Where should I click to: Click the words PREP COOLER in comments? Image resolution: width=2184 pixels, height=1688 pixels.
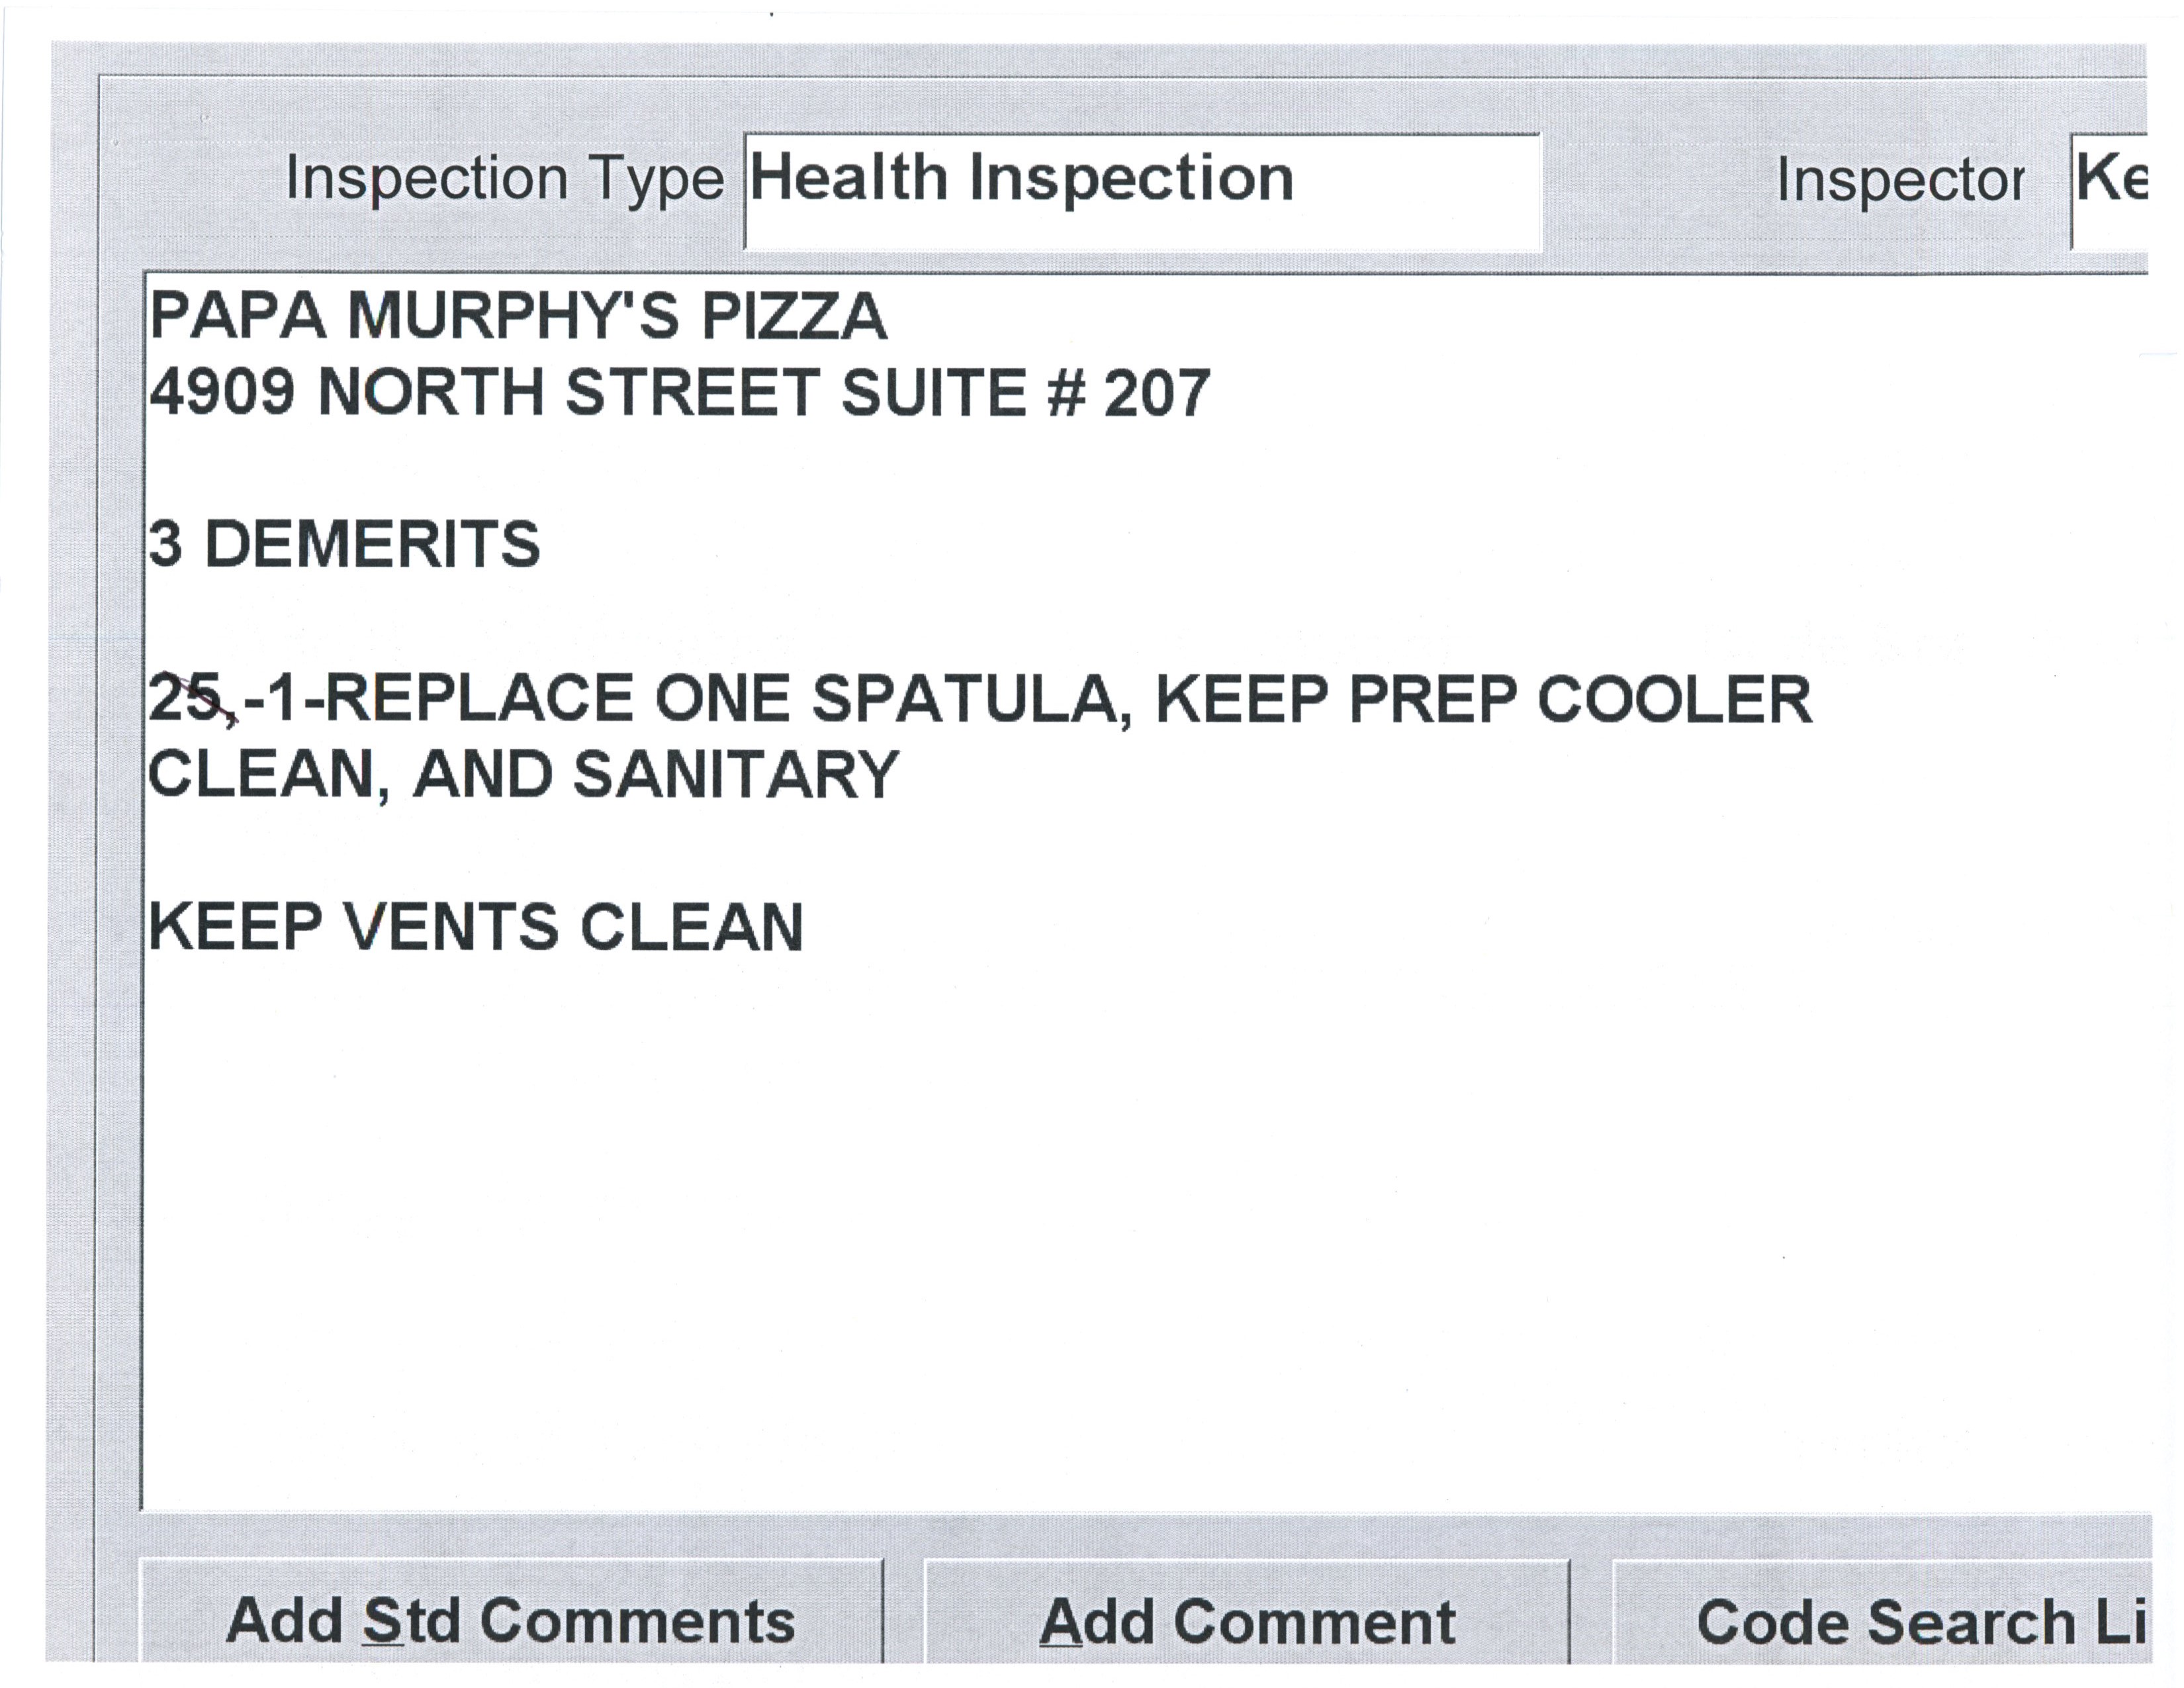(1580, 699)
